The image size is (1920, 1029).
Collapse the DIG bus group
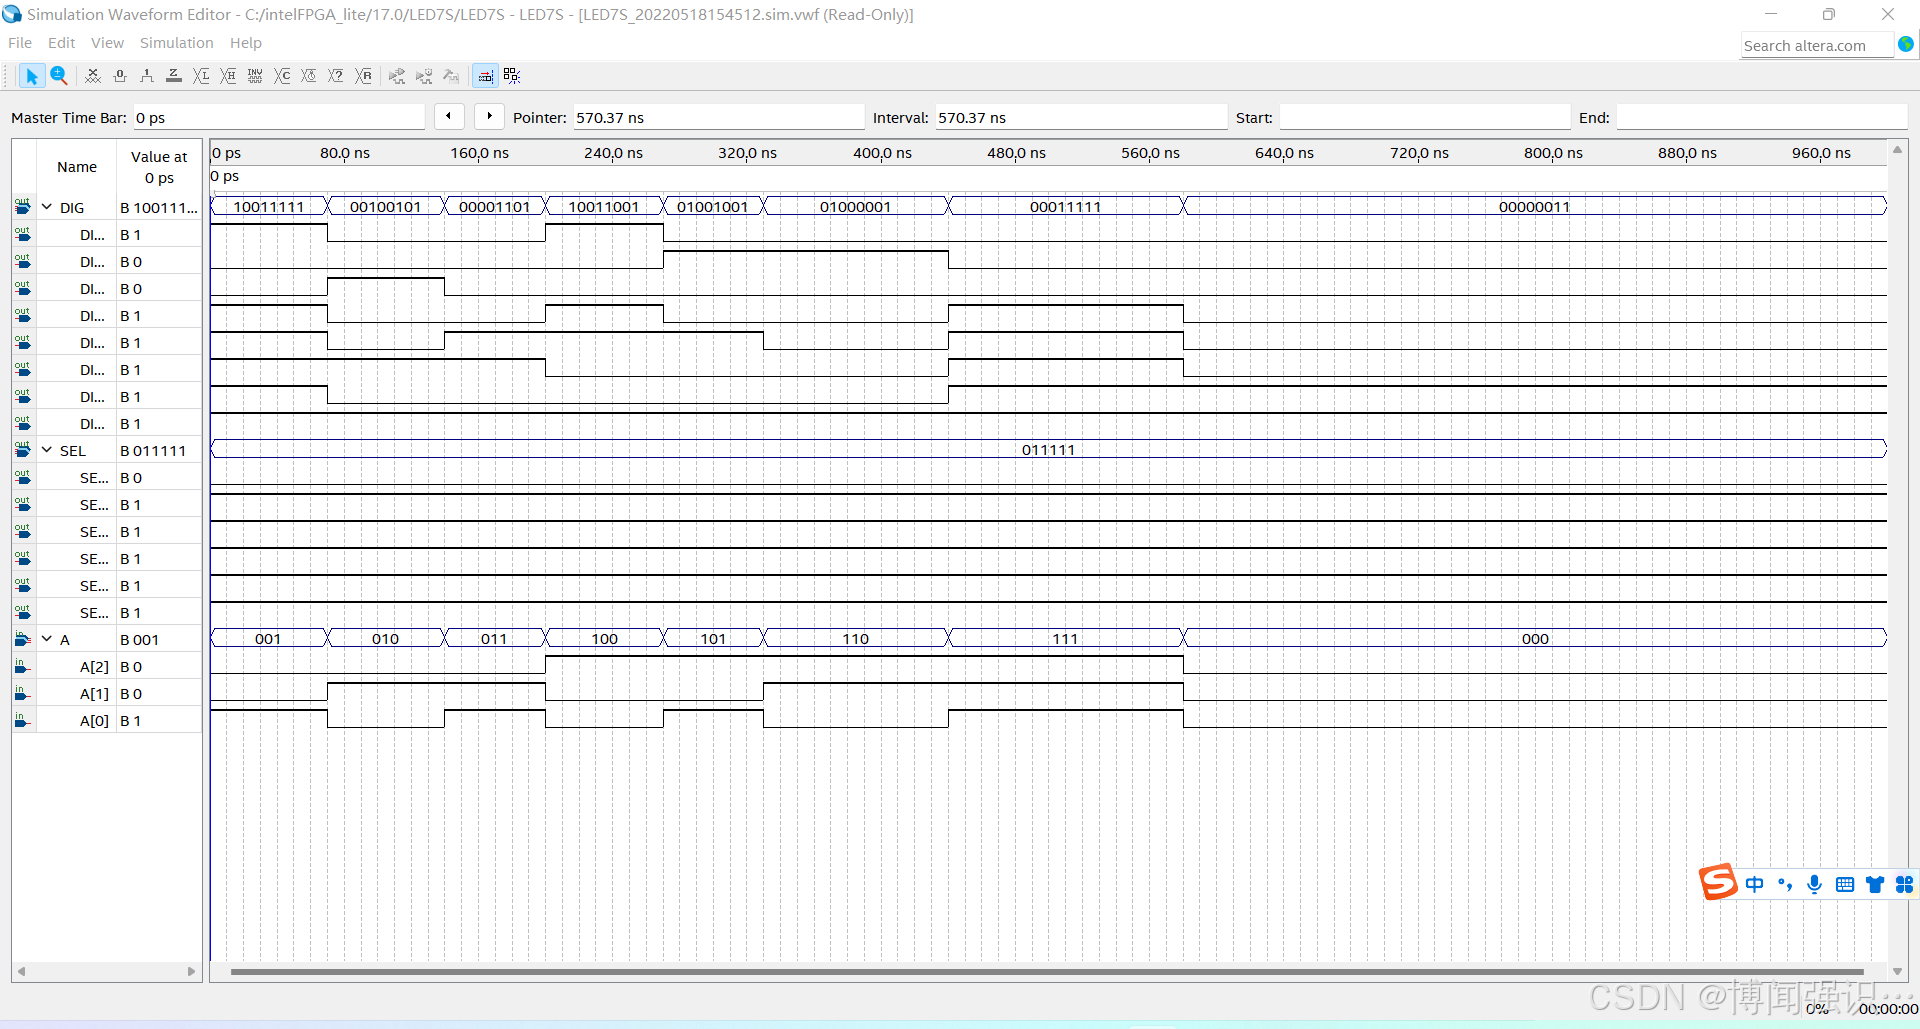coord(47,207)
